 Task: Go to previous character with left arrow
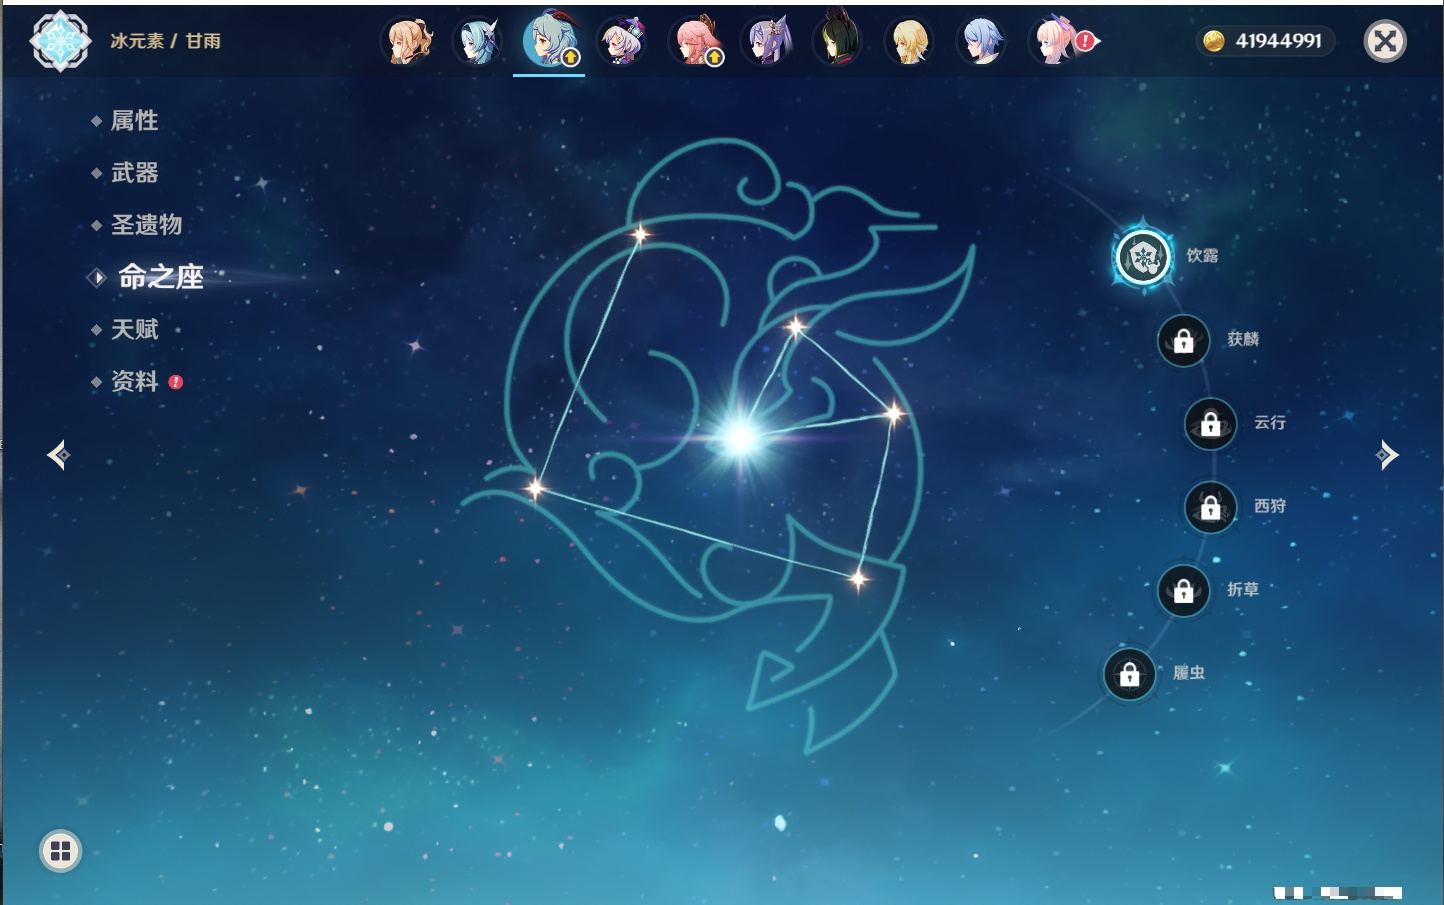(x=58, y=455)
